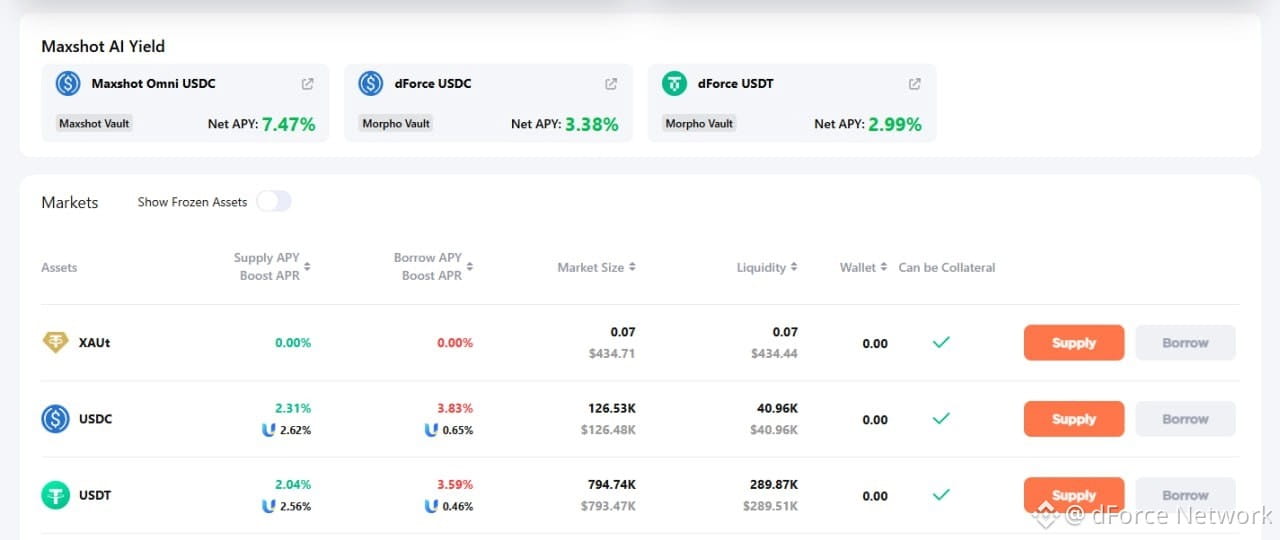Click Morpho Vault tag on dForce USDT
The image size is (1280, 540).
click(699, 124)
